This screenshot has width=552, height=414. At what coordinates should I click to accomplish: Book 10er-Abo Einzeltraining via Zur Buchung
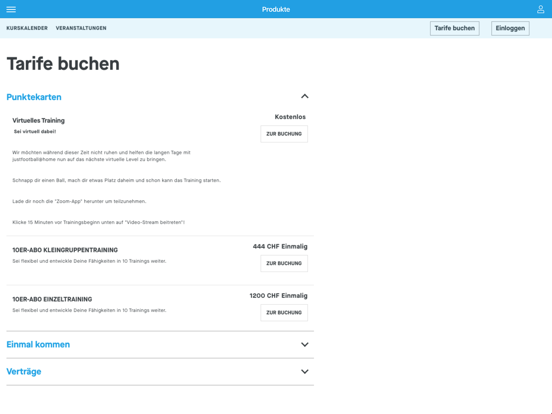tap(284, 313)
